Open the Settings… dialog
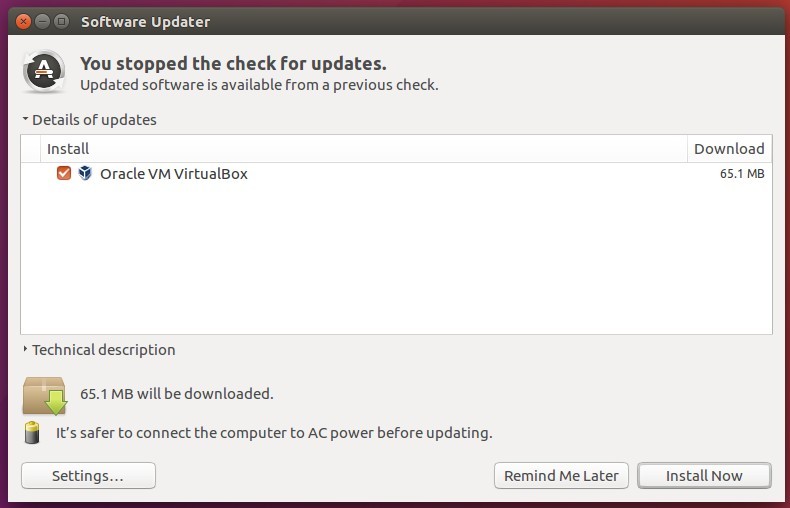790x508 pixels. (x=88, y=476)
